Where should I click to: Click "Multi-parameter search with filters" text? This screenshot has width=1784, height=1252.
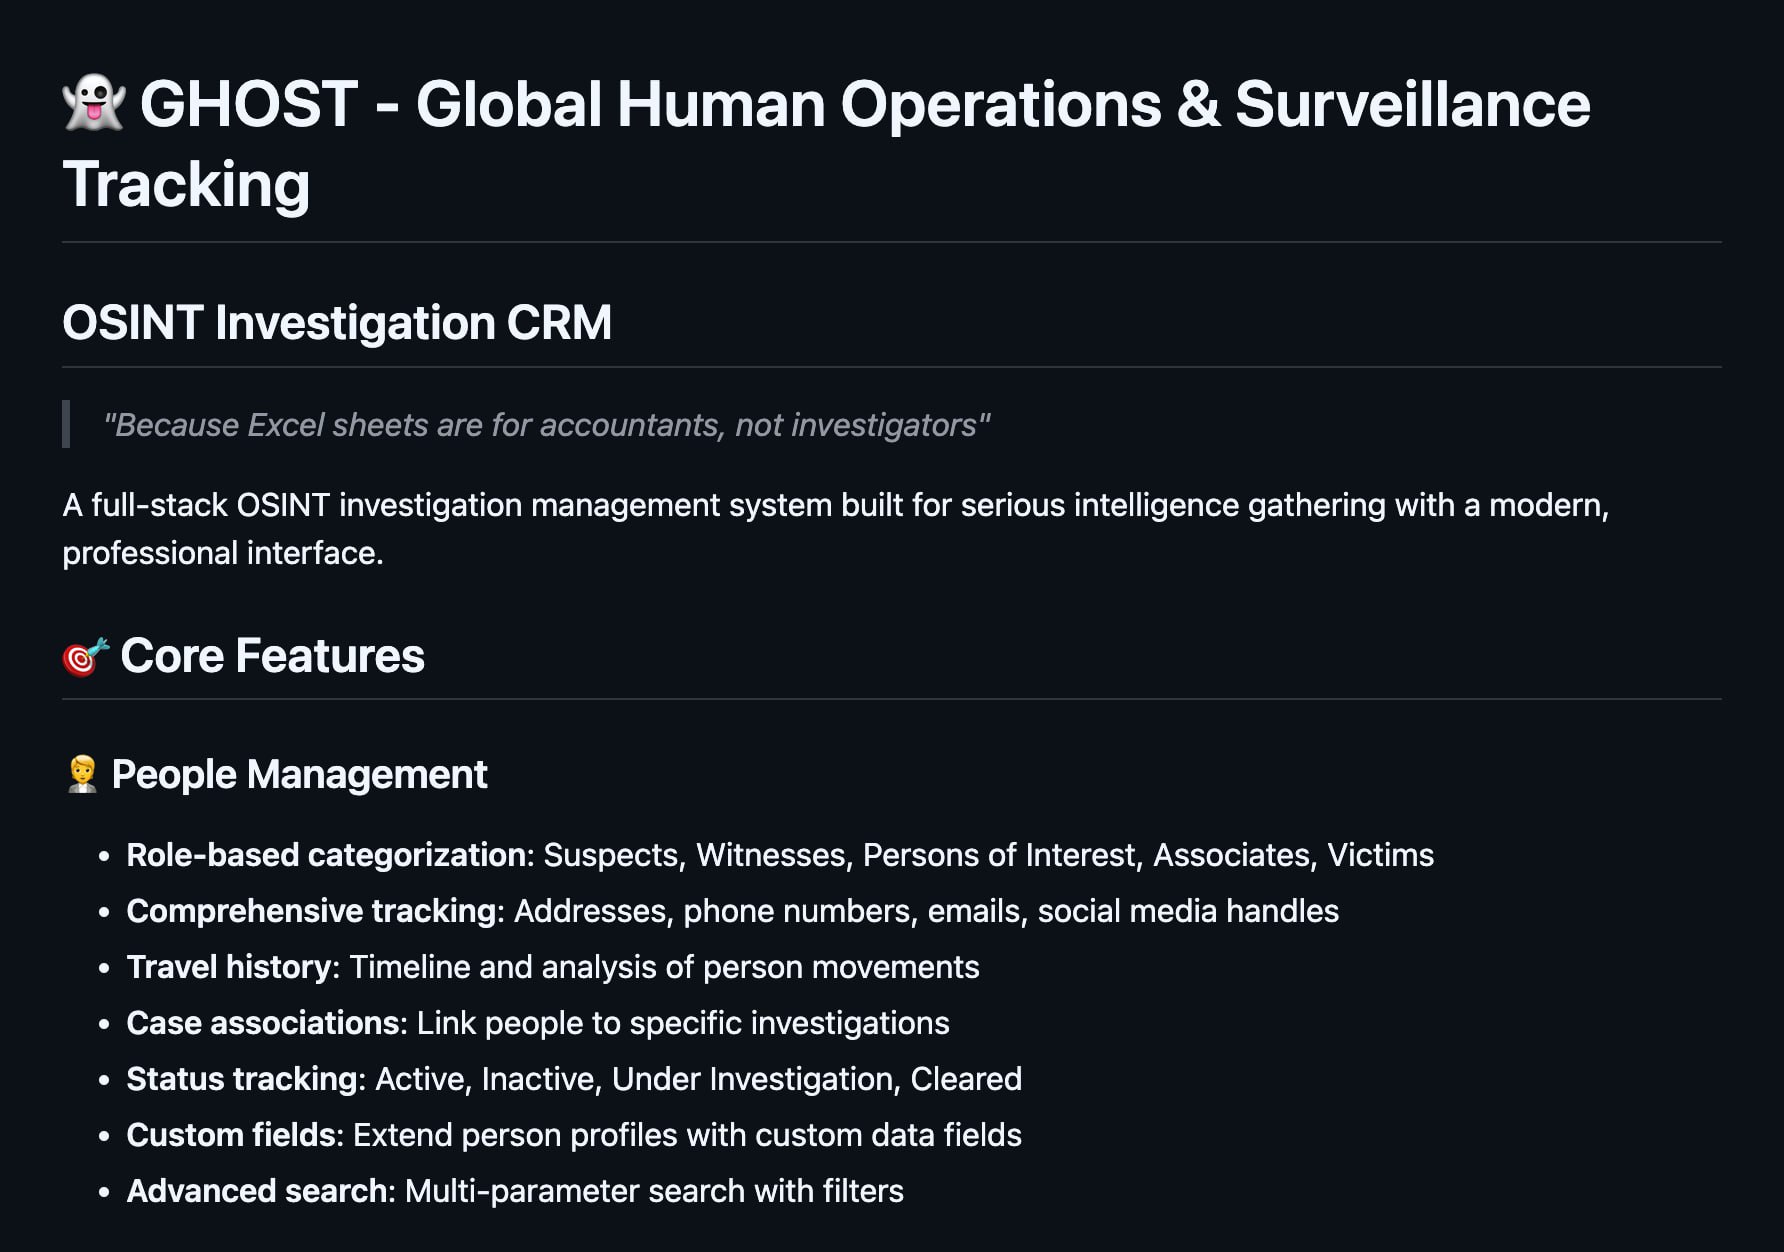pos(654,1191)
